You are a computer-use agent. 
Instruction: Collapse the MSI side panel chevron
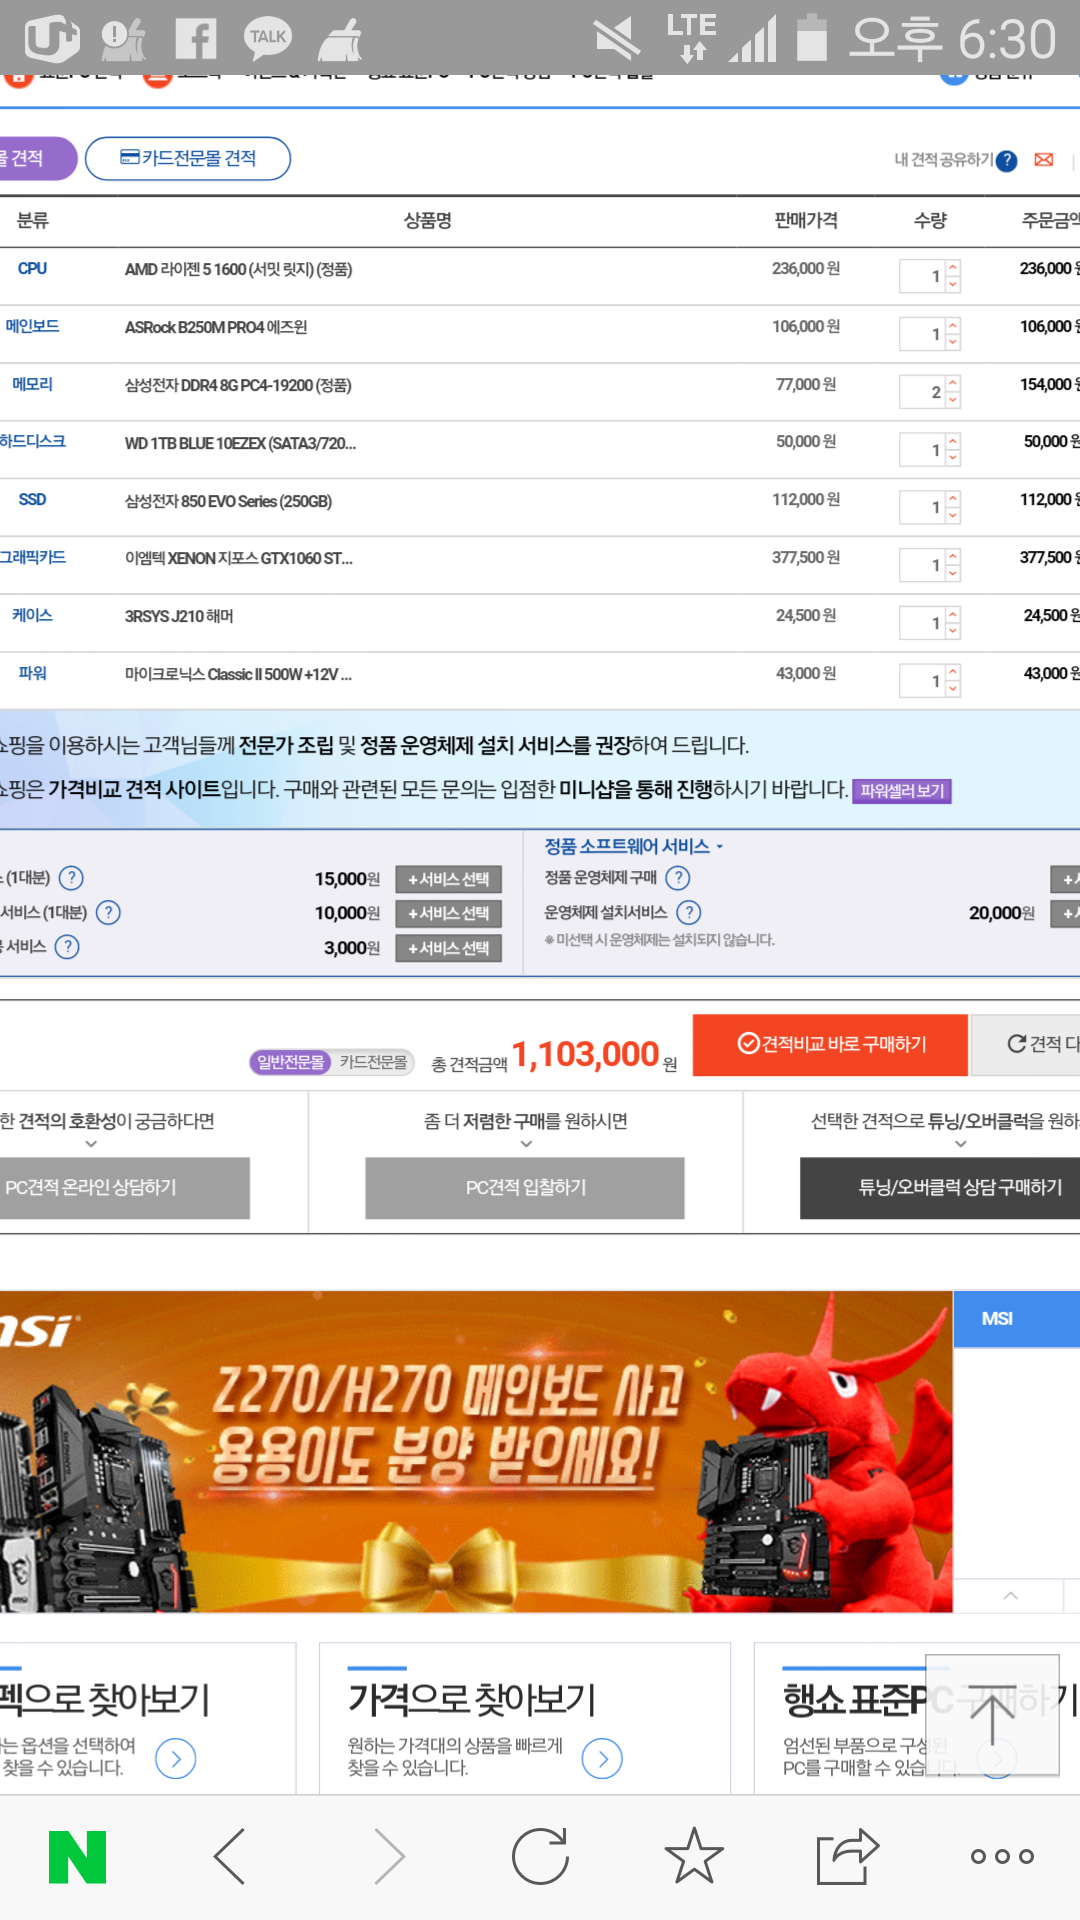point(1011,1596)
